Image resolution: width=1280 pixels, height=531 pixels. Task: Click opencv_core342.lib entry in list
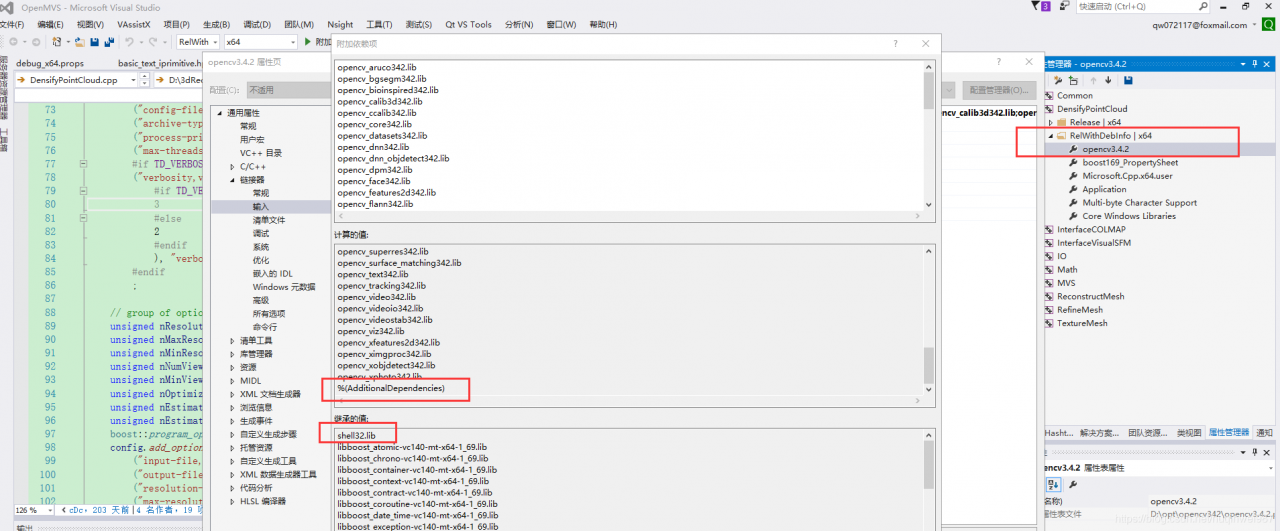[373, 124]
